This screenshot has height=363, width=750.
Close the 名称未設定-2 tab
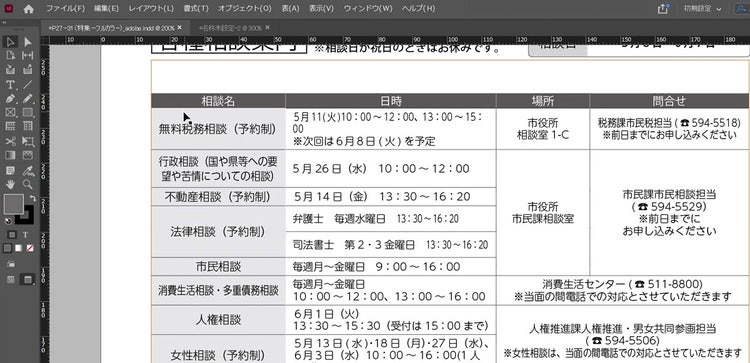(267, 28)
